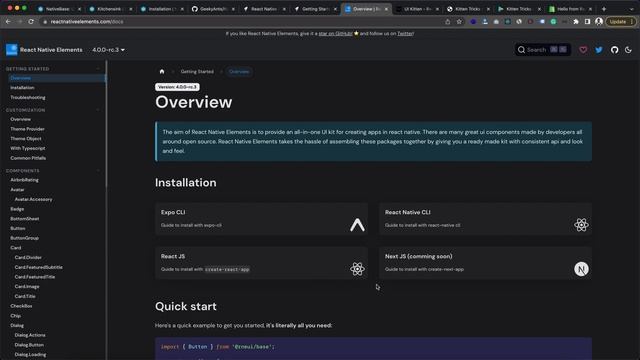Click the Search input field
Image resolution: width=640 pixels, height=360 pixels.
542,50
